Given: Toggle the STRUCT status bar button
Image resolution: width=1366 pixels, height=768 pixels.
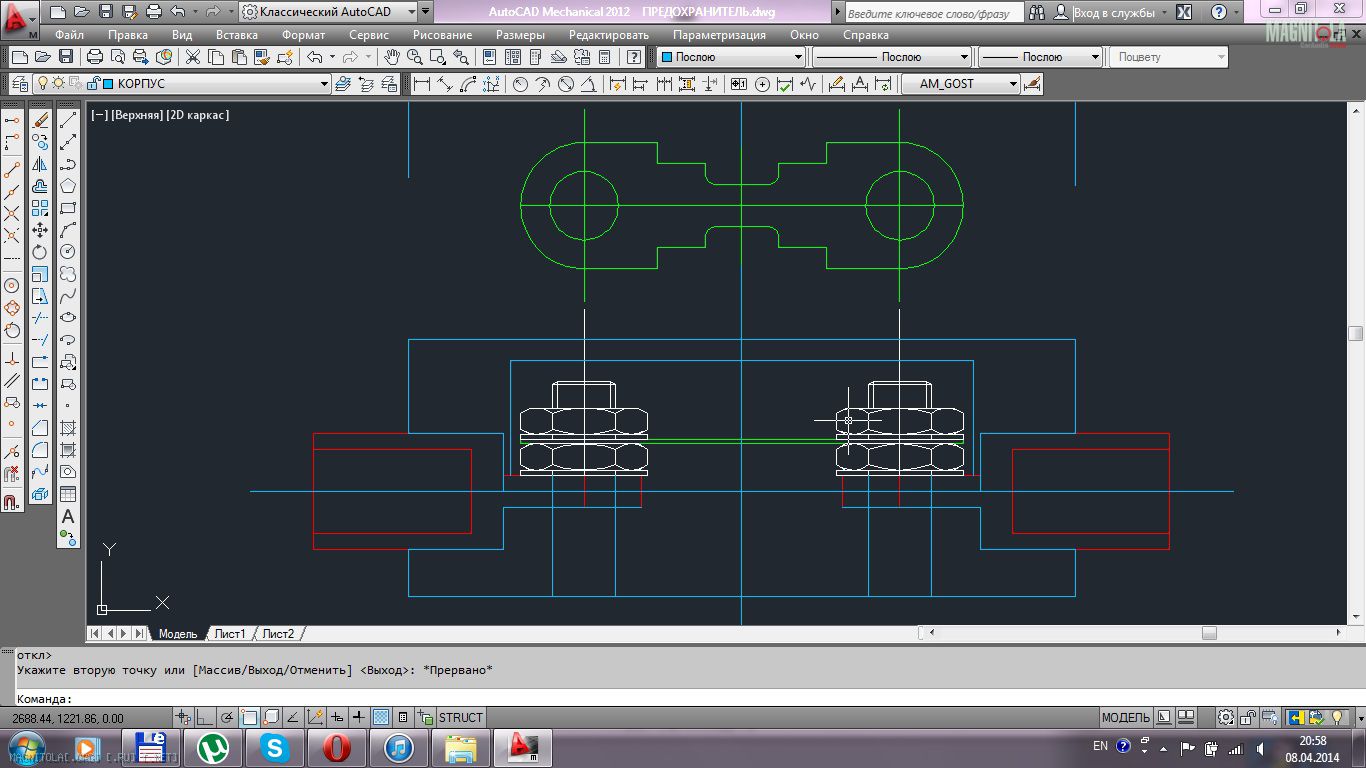Looking at the screenshot, I should click(x=461, y=717).
